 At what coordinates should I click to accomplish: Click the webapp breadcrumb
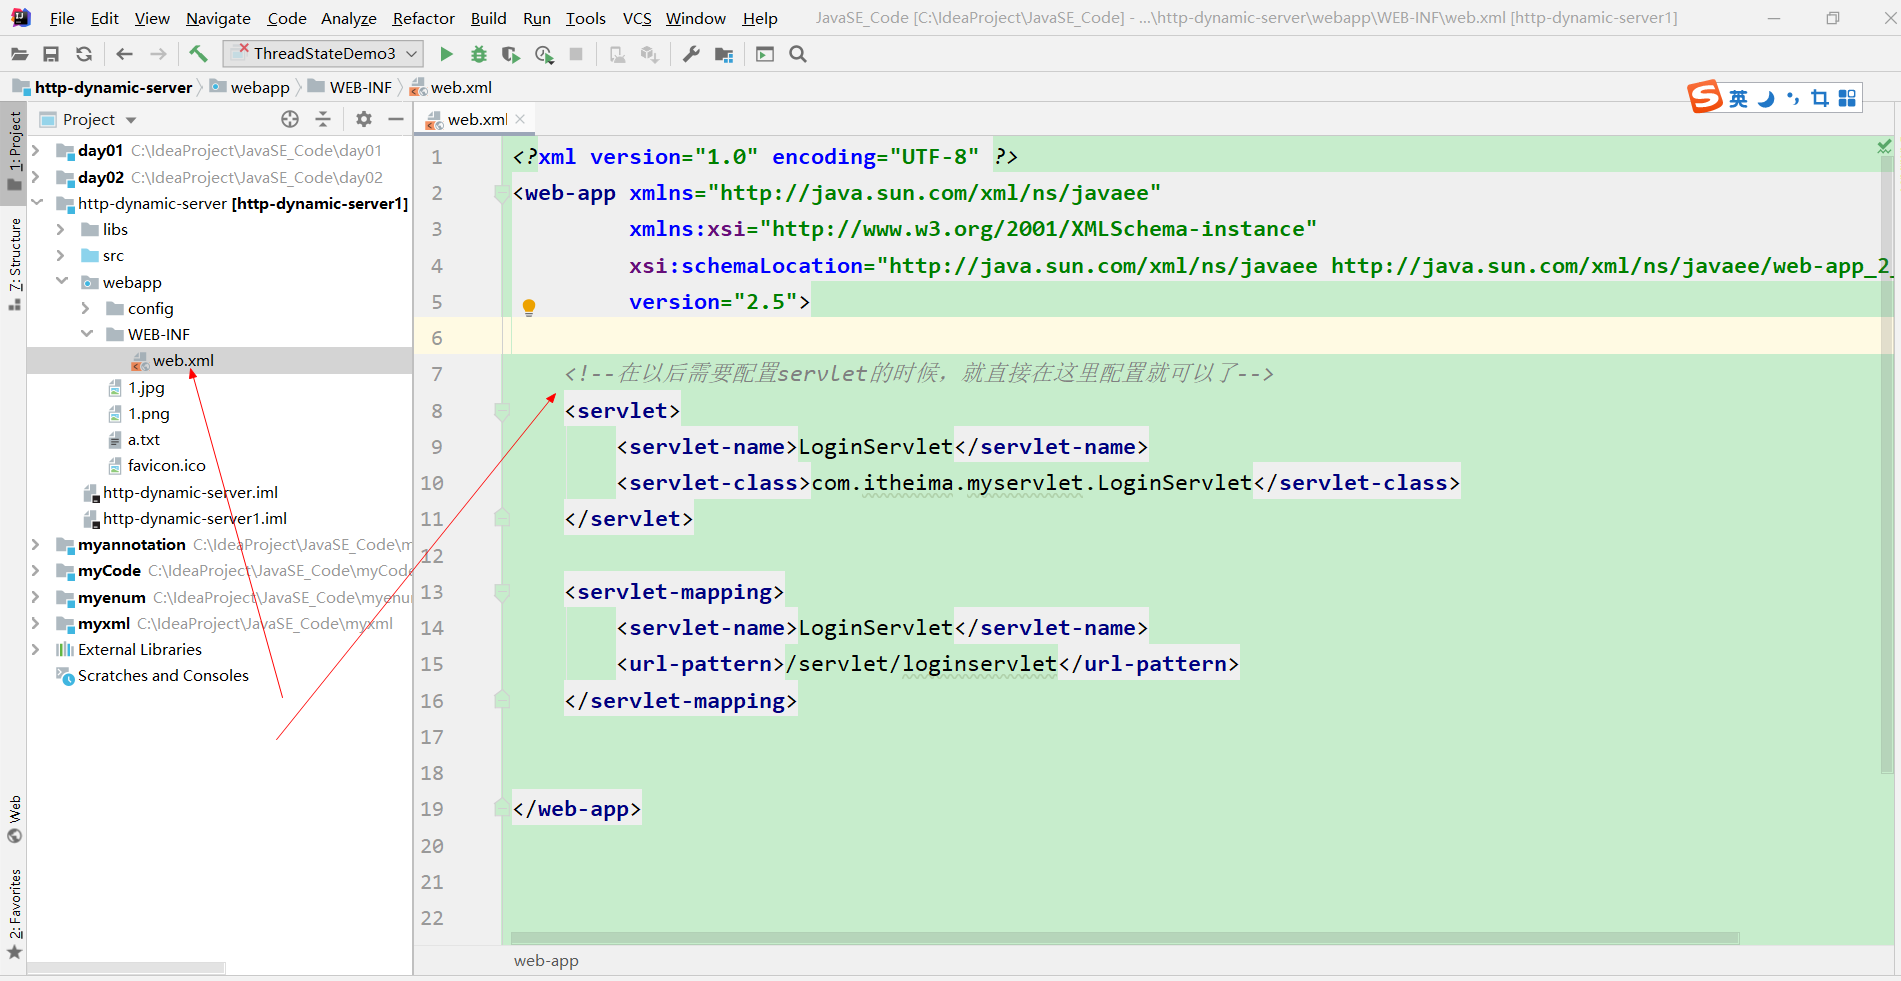pyautogui.click(x=259, y=87)
